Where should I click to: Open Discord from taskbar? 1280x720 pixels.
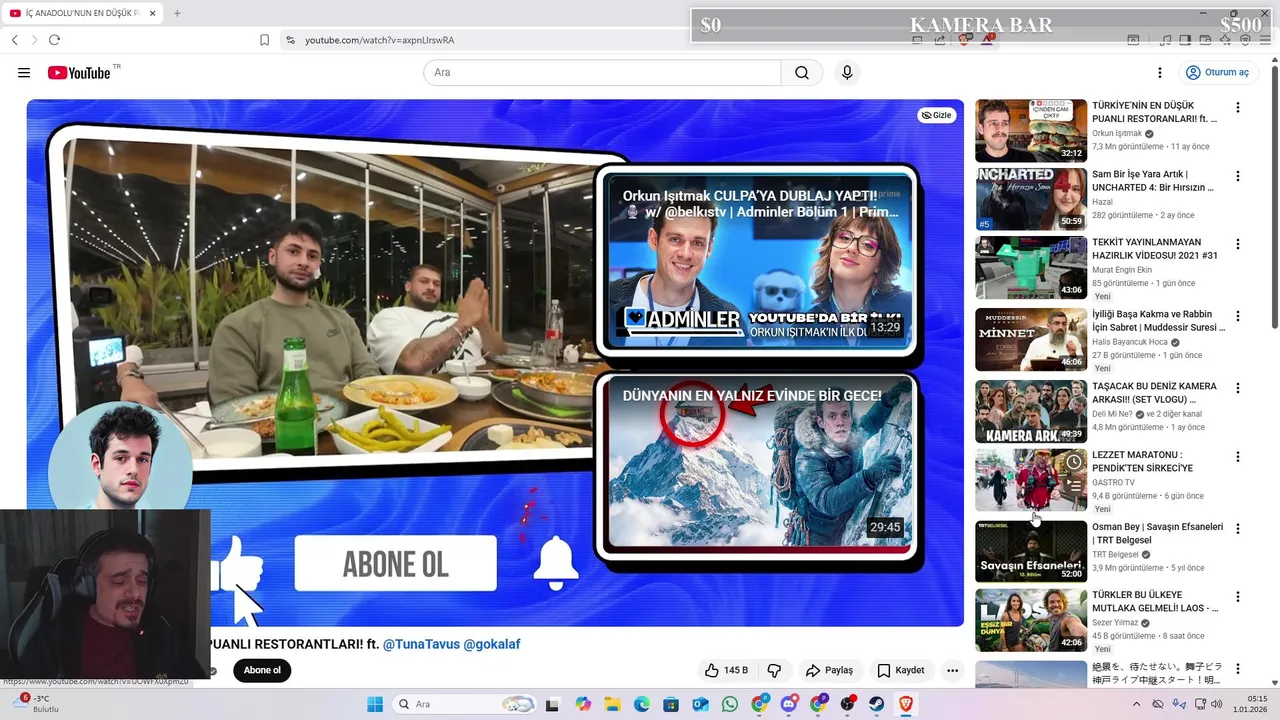click(789, 704)
